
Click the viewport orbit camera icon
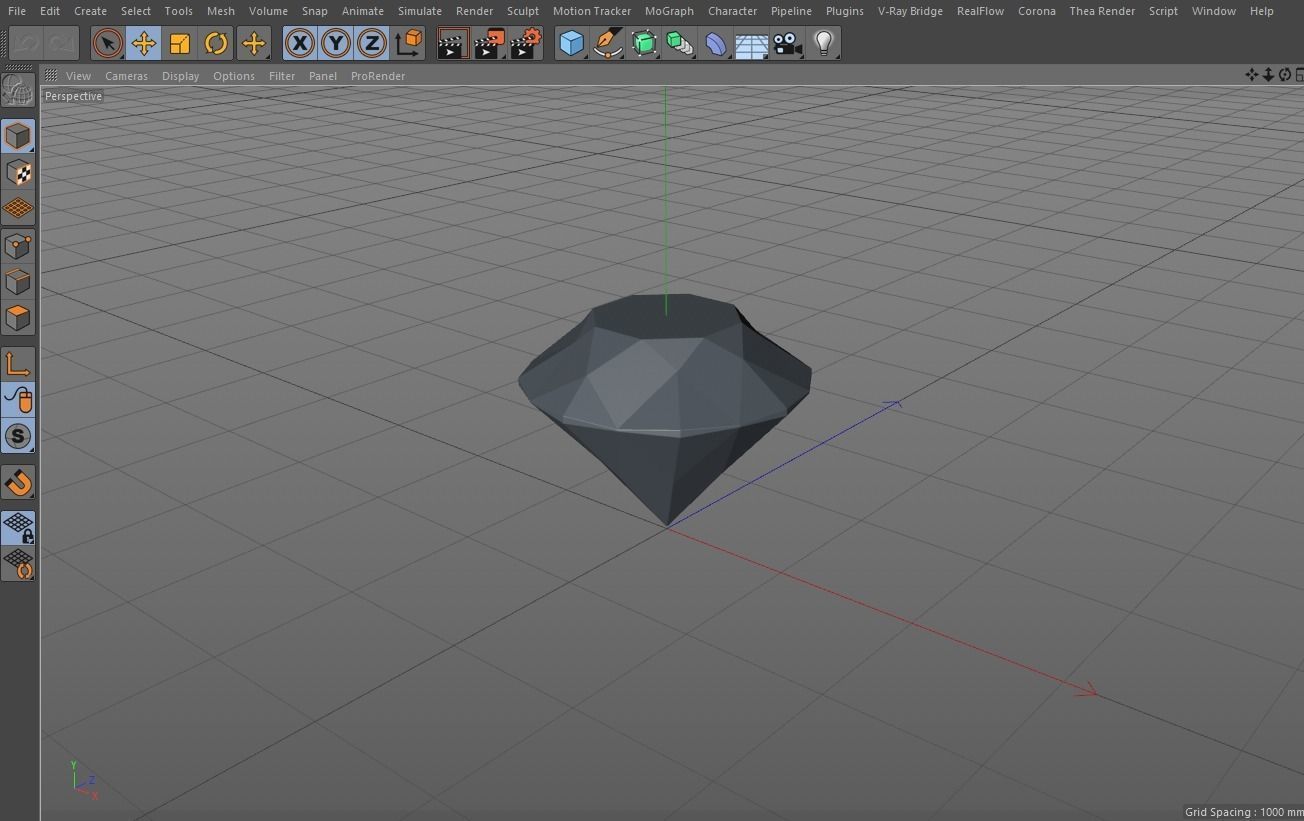[1285, 75]
